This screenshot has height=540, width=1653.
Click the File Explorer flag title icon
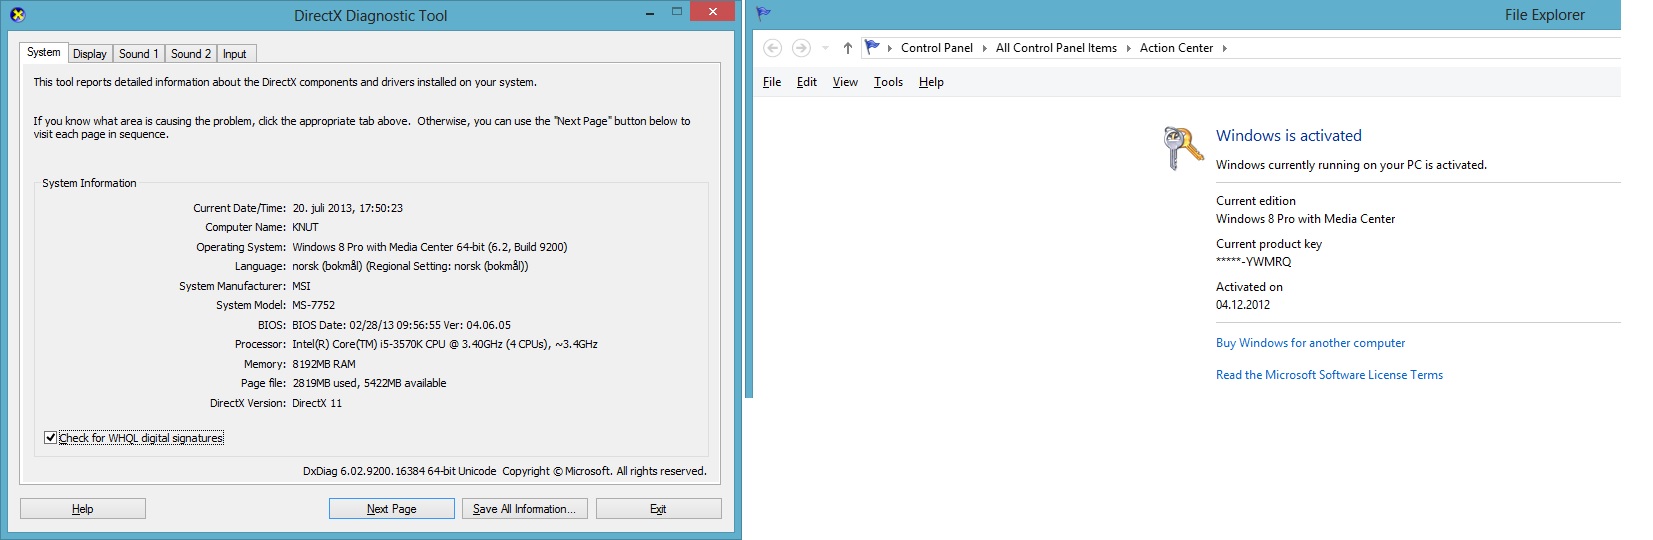(764, 14)
